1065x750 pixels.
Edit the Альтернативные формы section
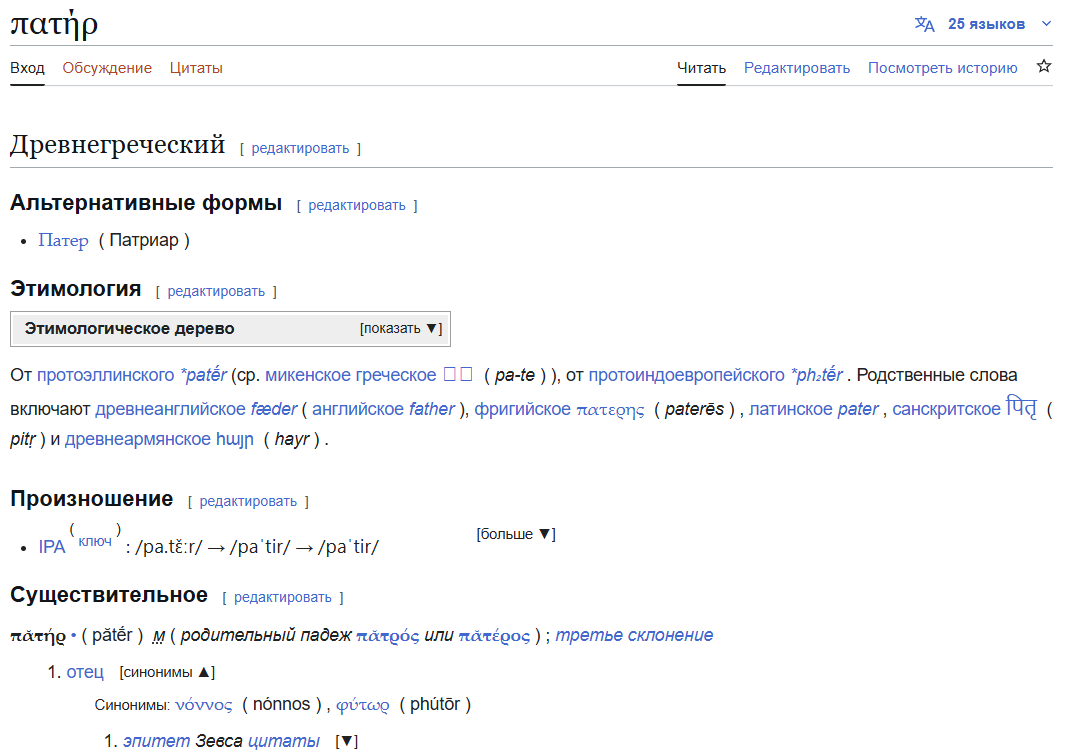point(357,205)
